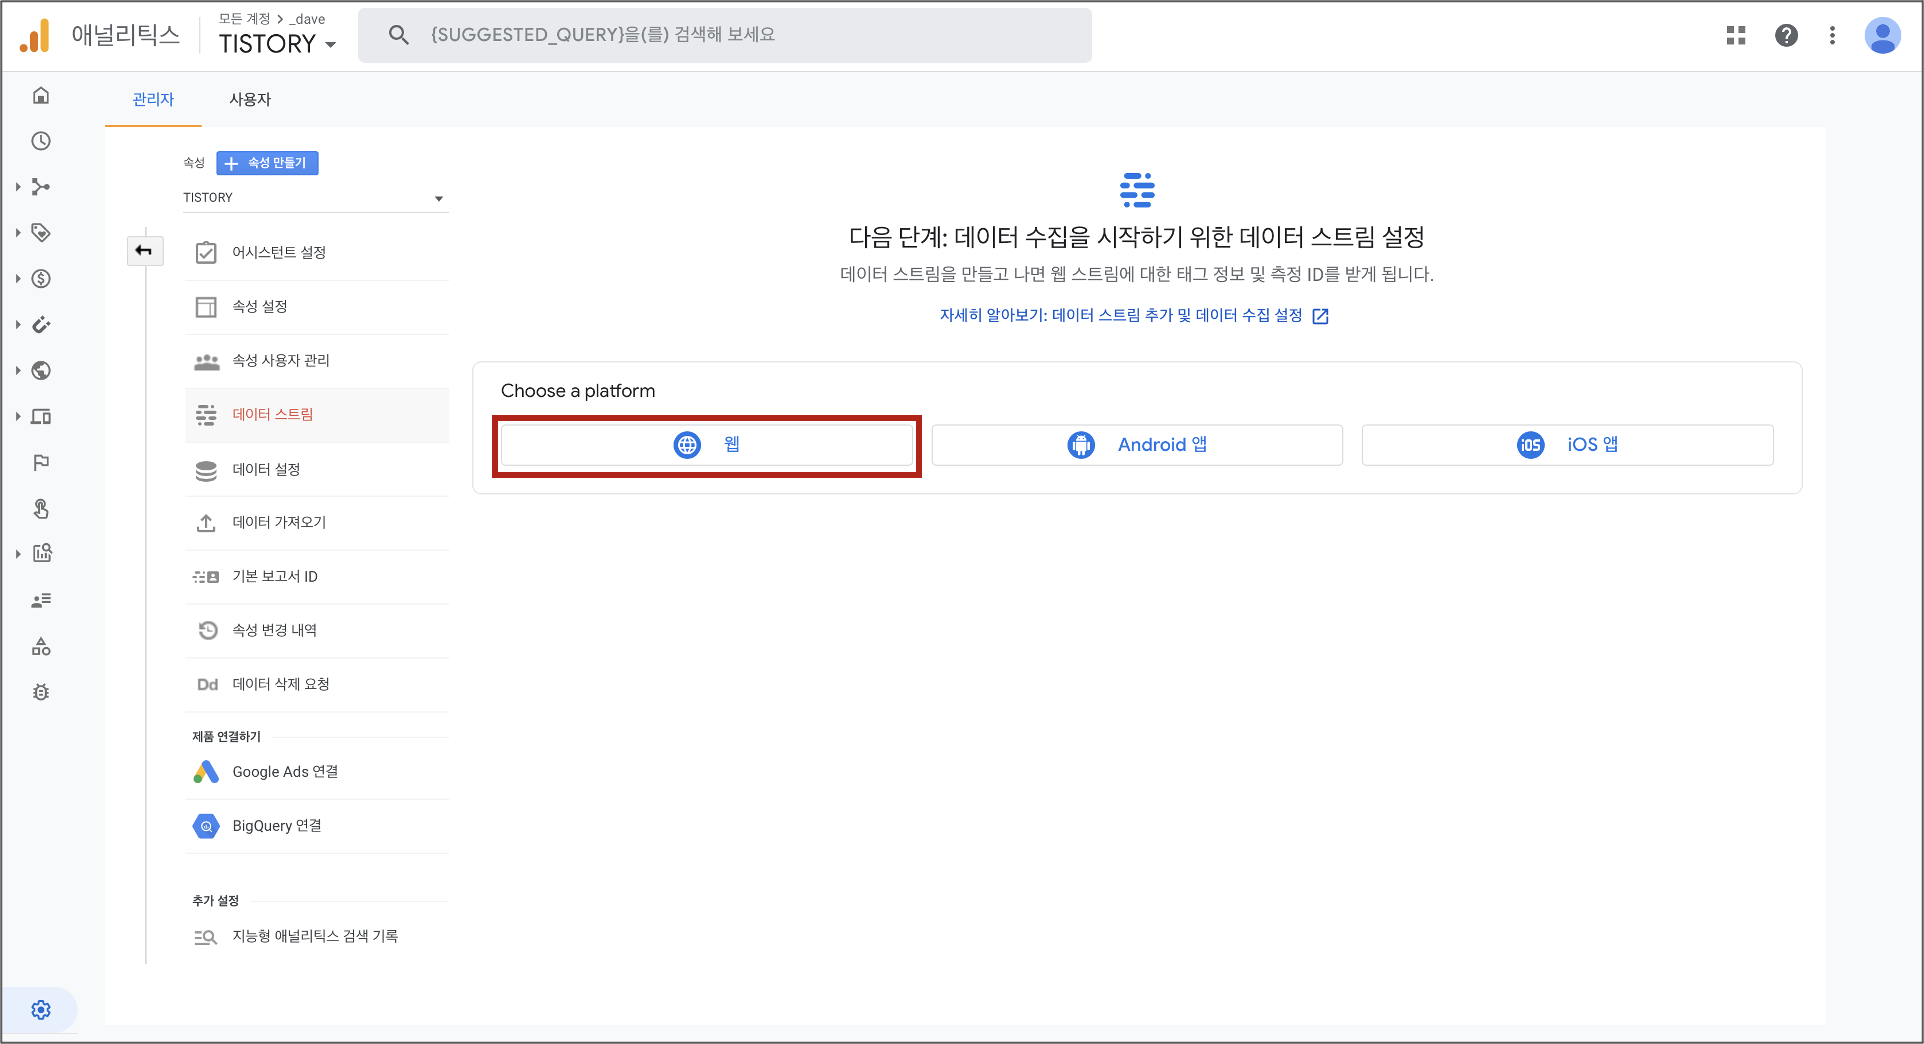Open the Events touch icon in sidebar

(41, 509)
